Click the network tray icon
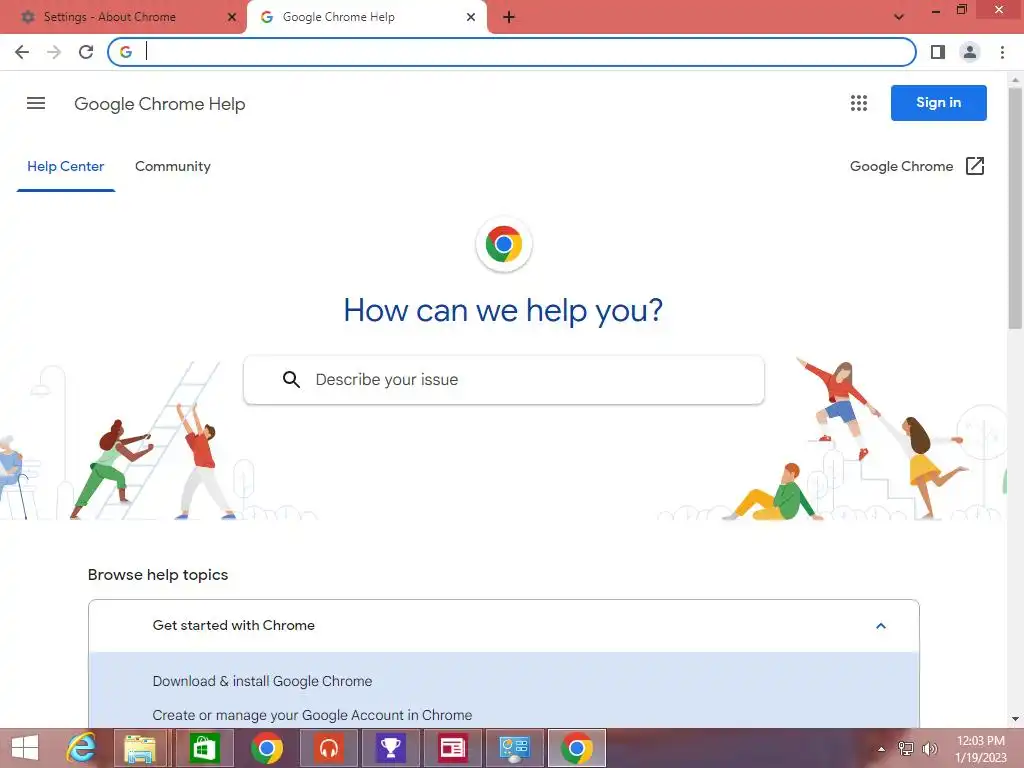The width and height of the screenshot is (1024, 768). point(905,749)
